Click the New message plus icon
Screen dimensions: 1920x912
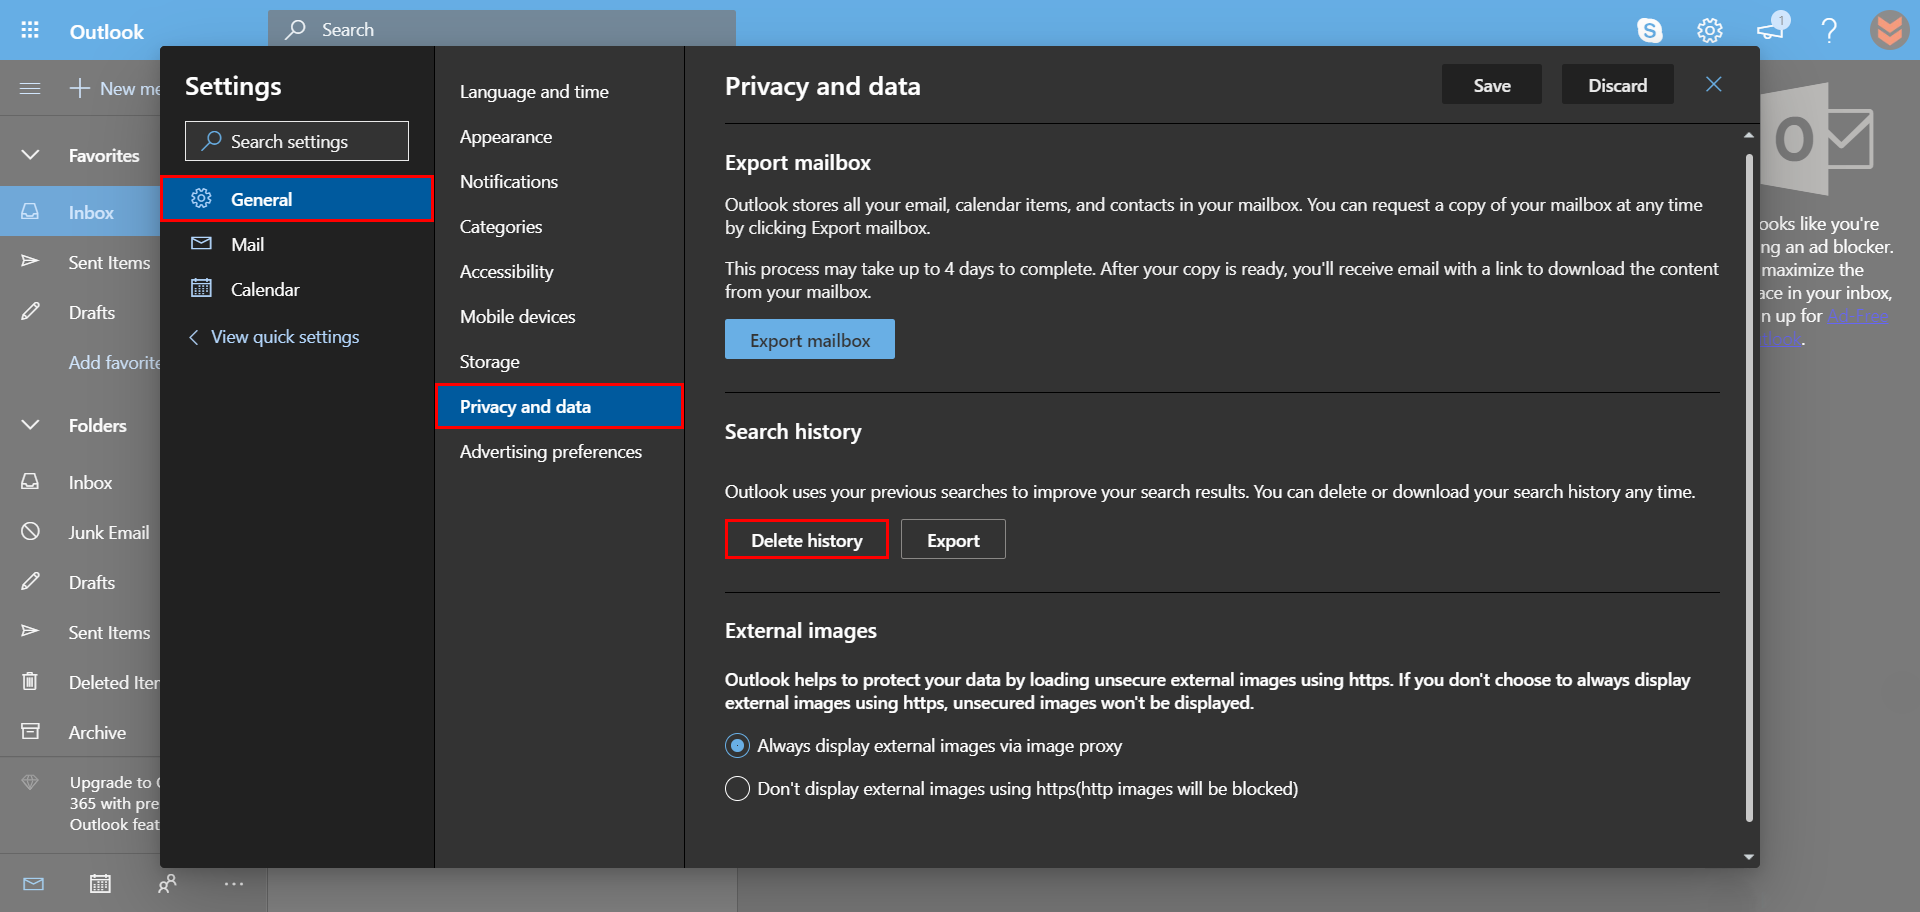coord(80,88)
